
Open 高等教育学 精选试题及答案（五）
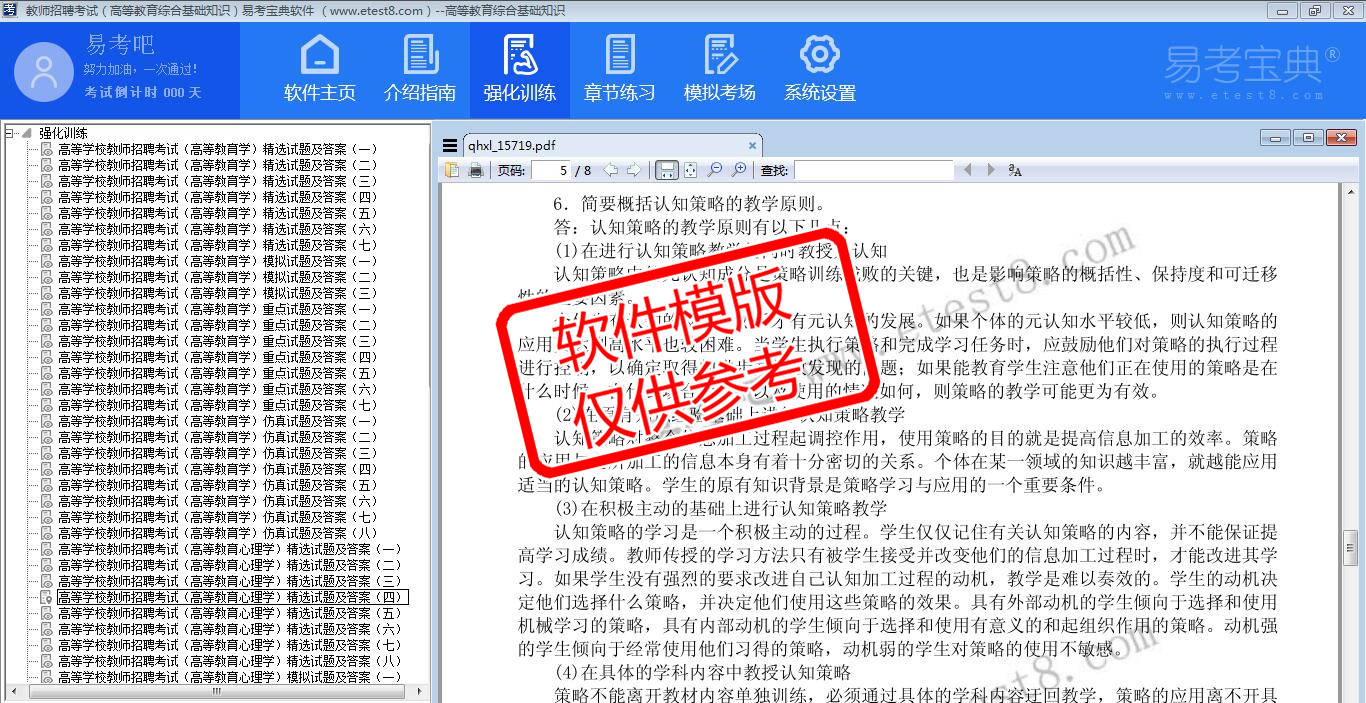[x=218, y=213]
